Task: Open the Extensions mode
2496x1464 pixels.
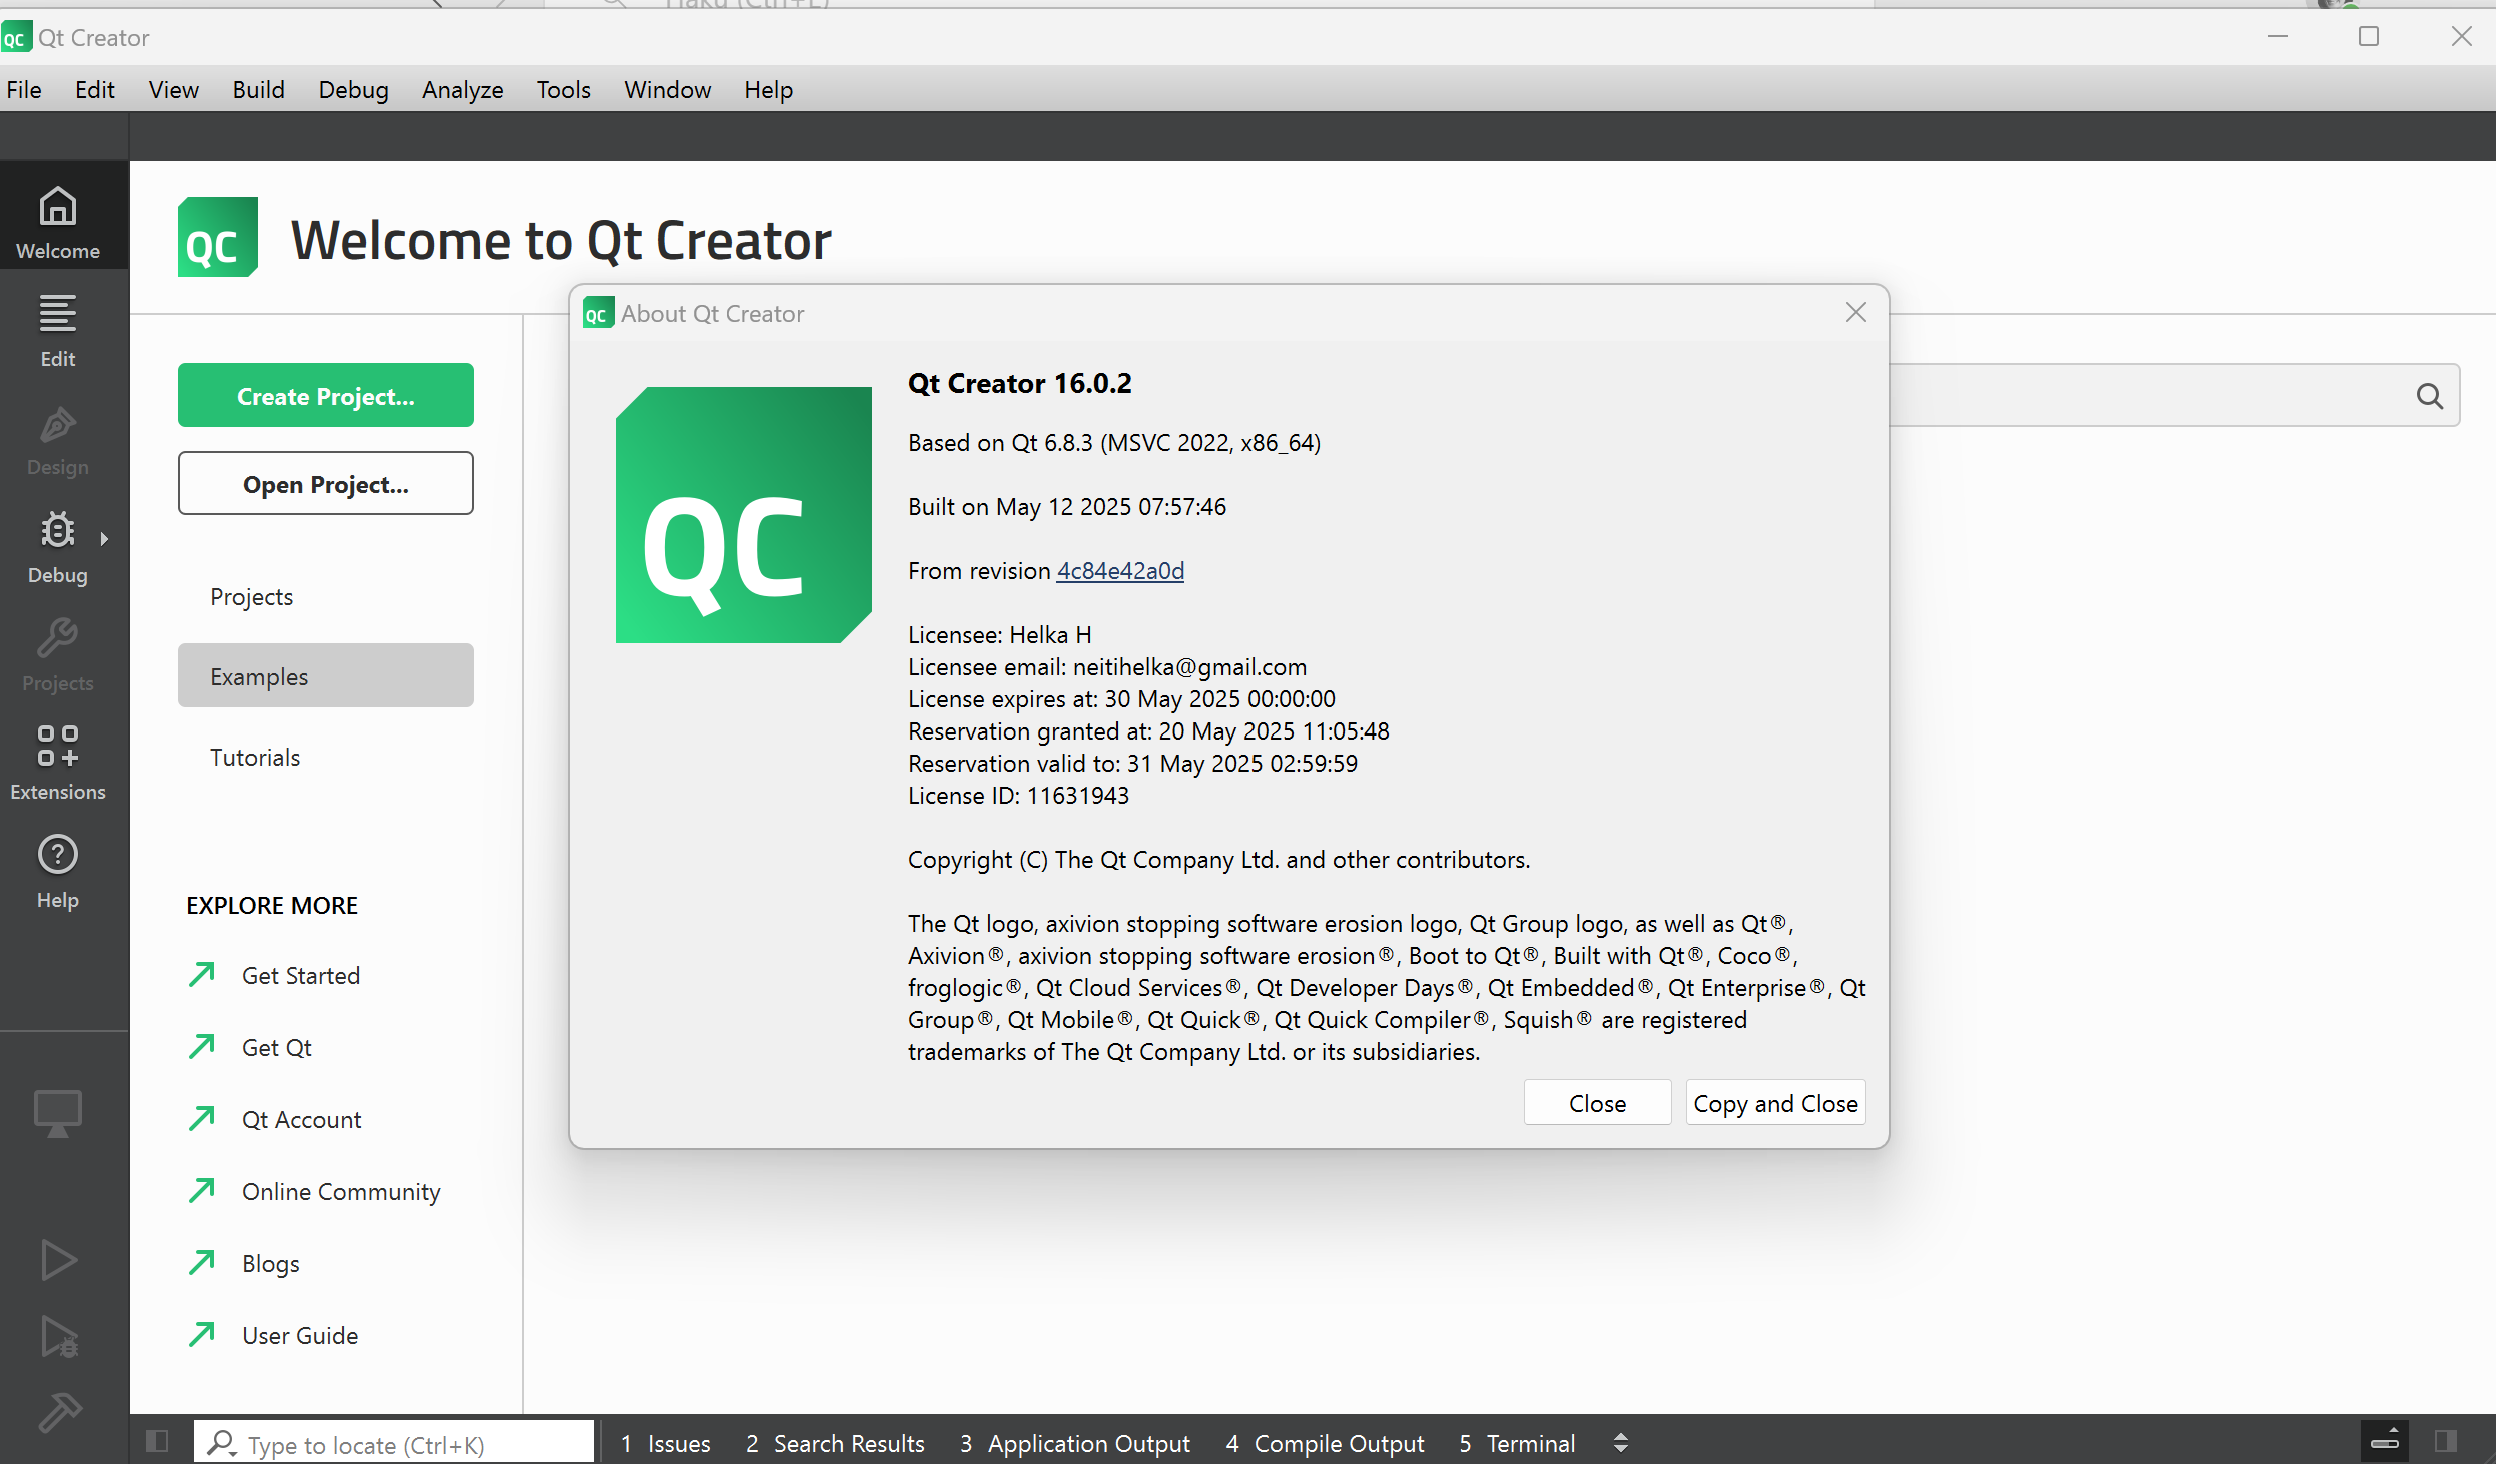Action: pos(58,763)
